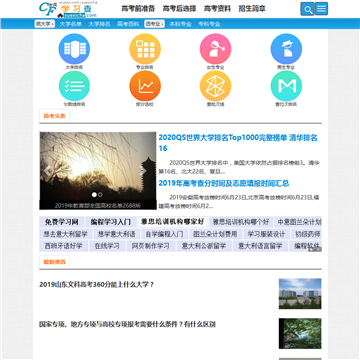Open 高考前准备 in top navigation
This screenshot has width=360, height=360.
[x=138, y=9]
